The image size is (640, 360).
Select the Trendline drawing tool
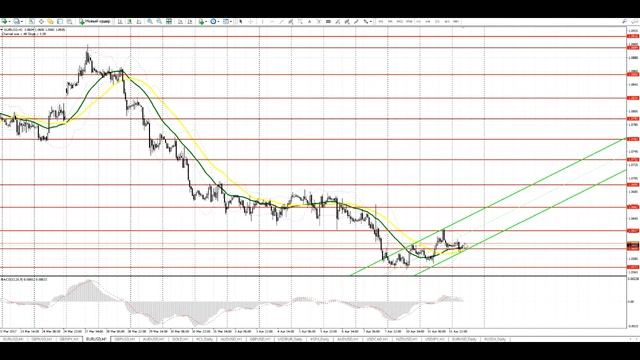coord(282,21)
